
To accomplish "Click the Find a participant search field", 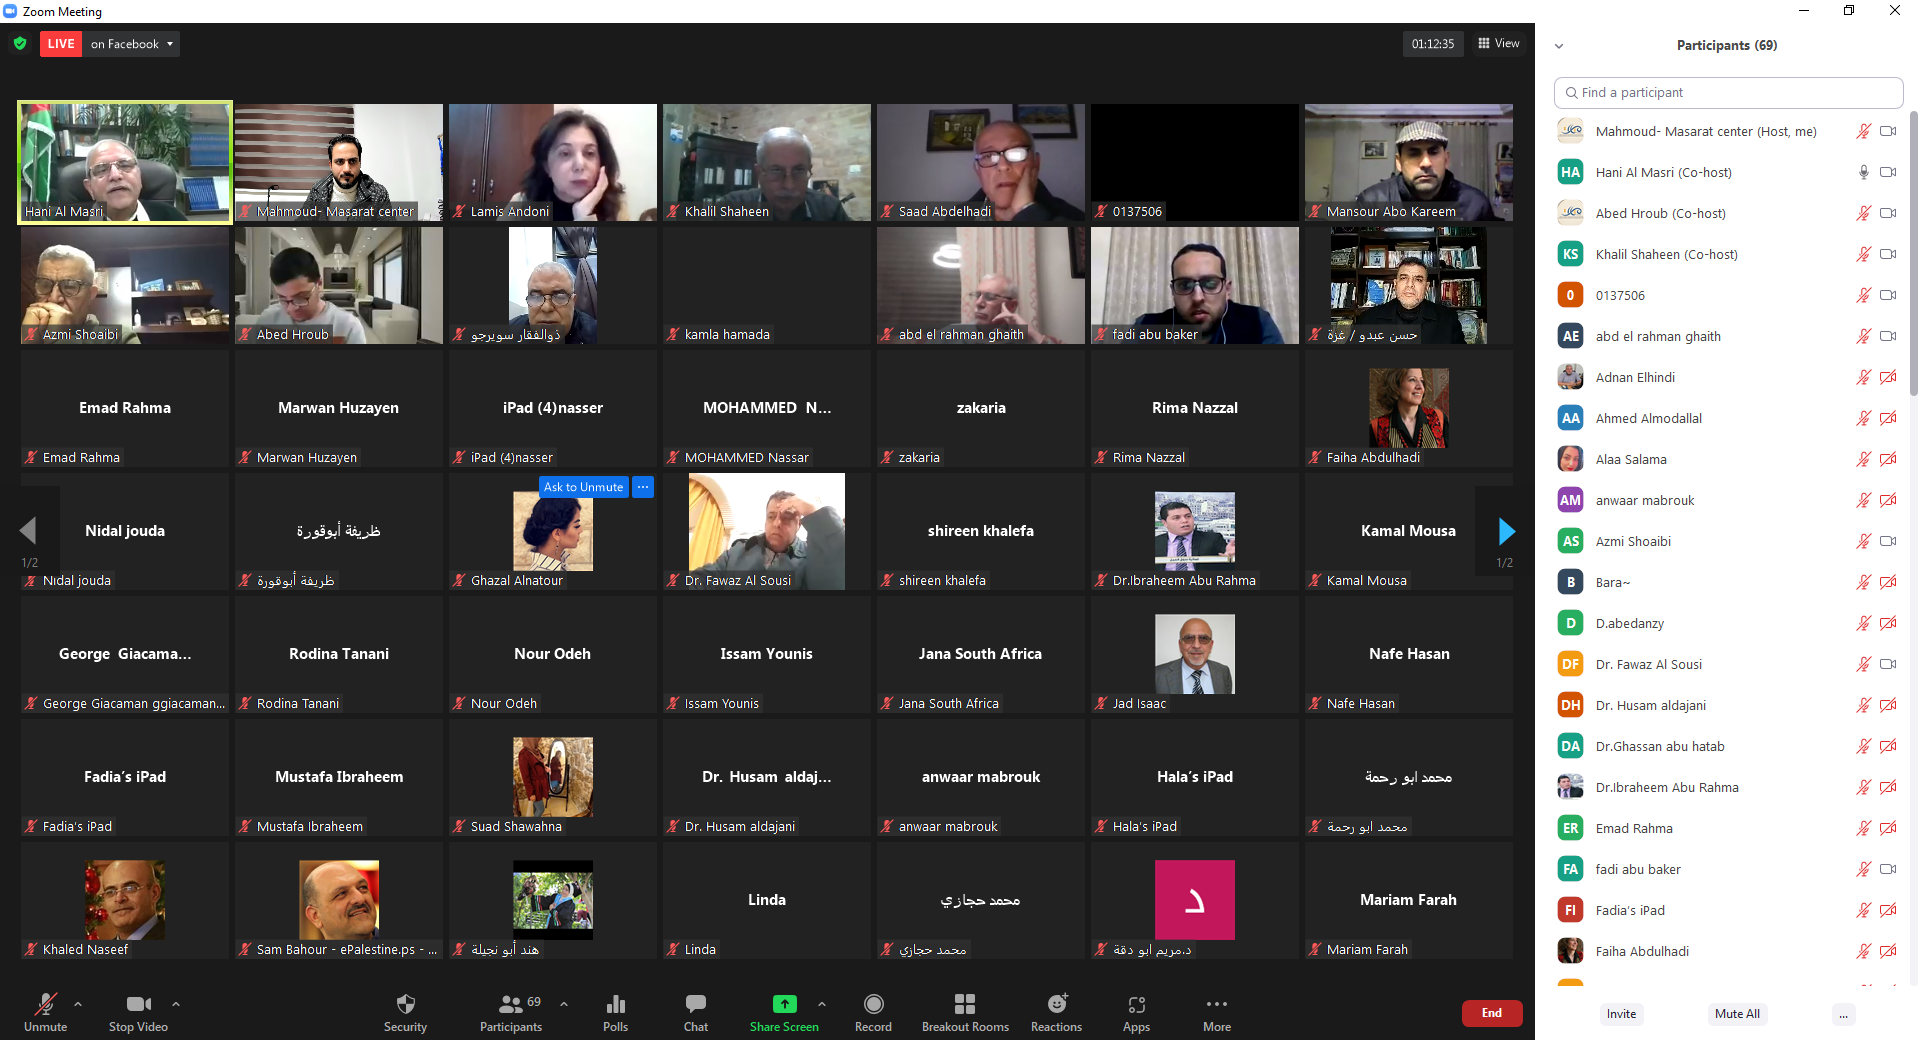I will coord(1728,93).
